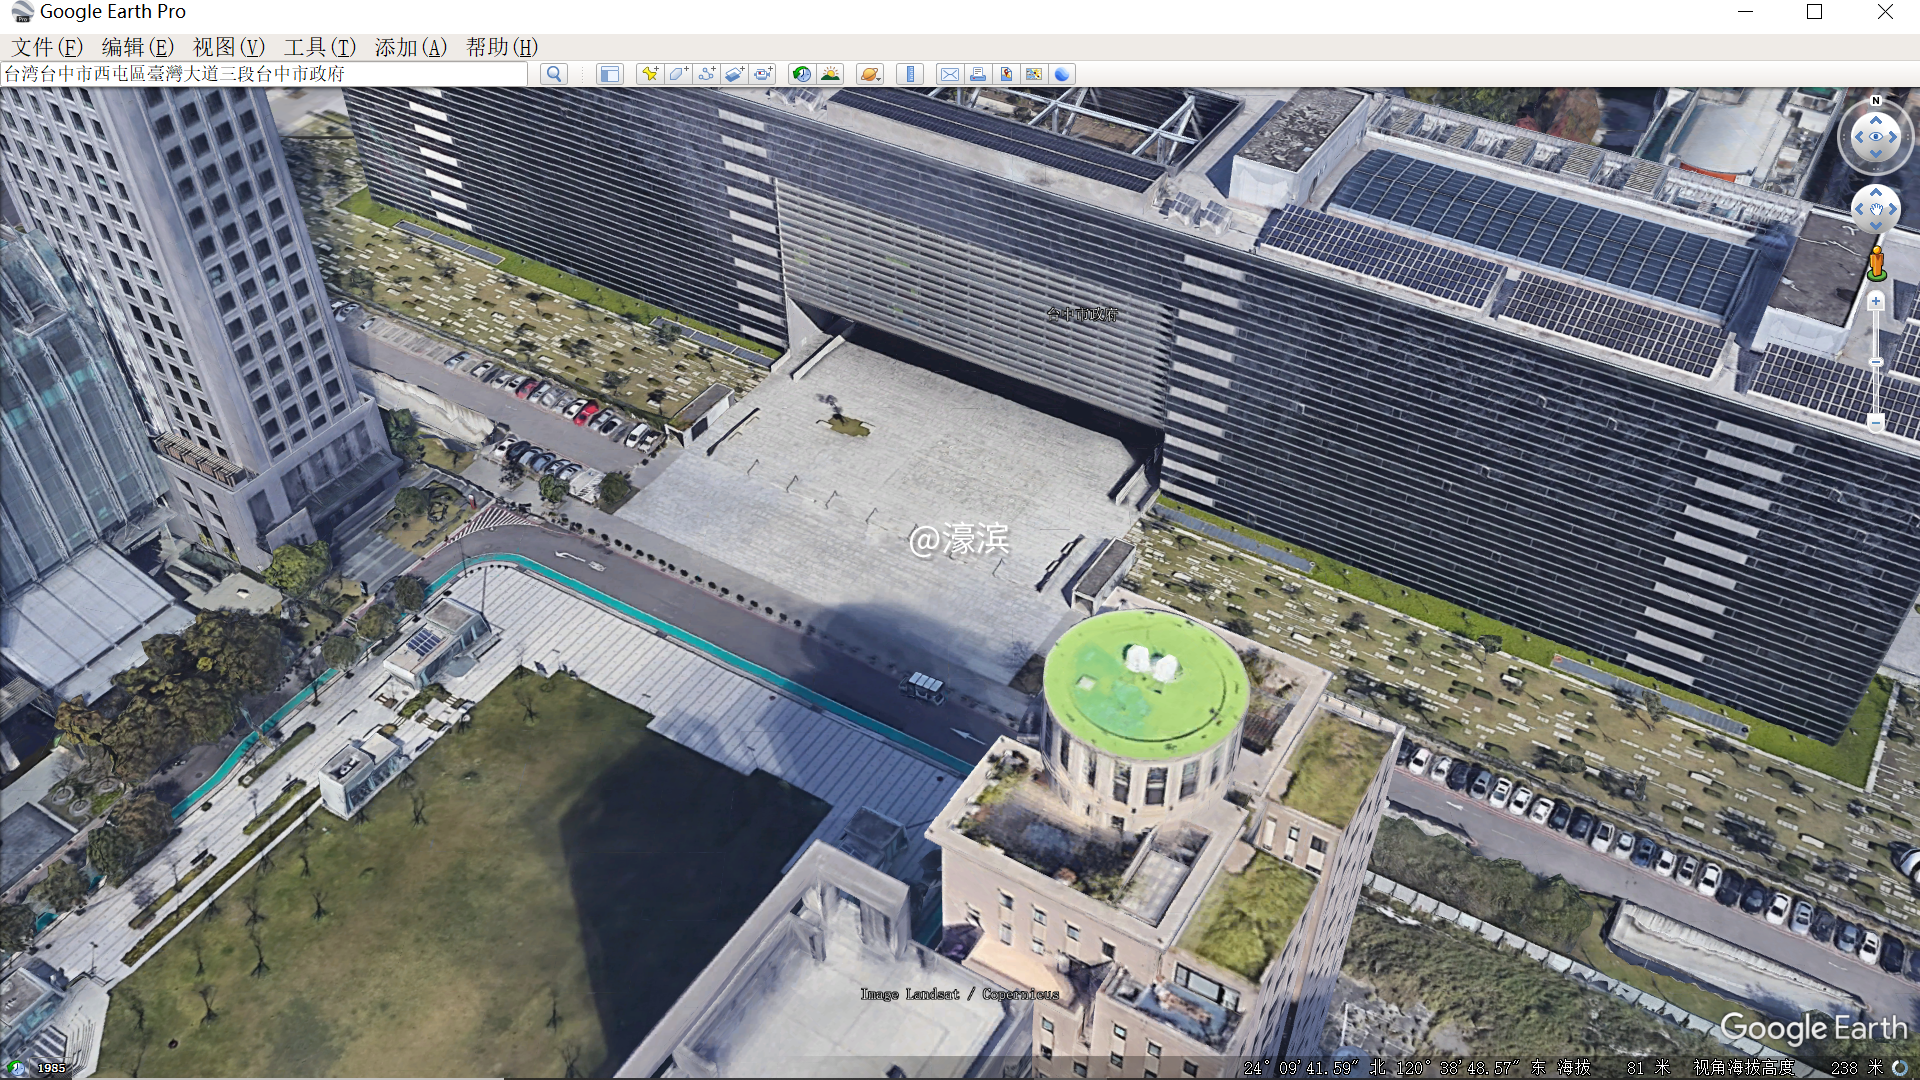Add a polygon to the map
The height and width of the screenshot is (1080, 1920).
pyautogui.click(x=678, y=74)
